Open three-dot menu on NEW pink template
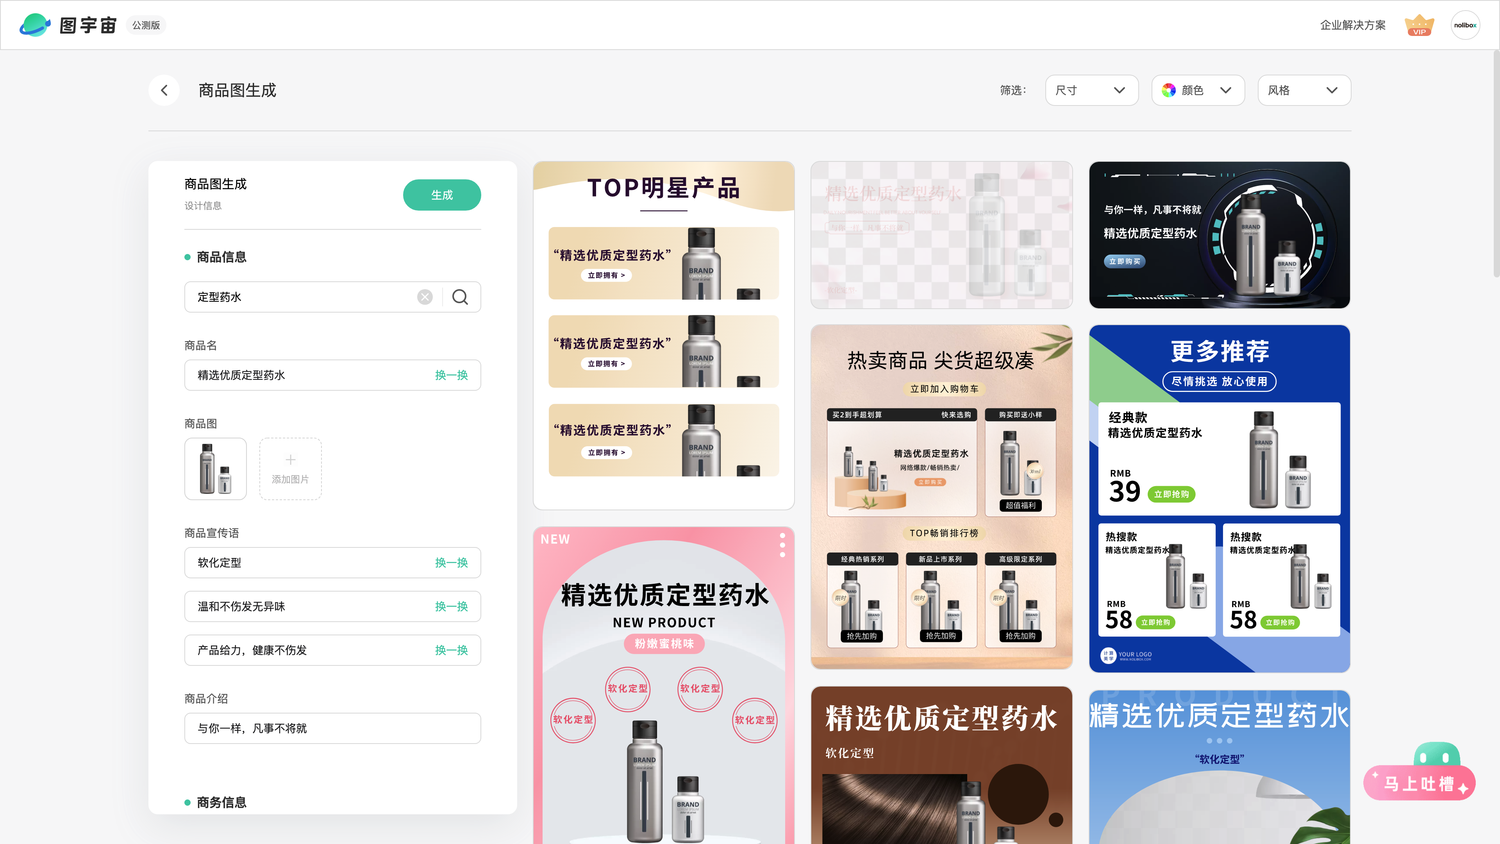 [782, 545]
